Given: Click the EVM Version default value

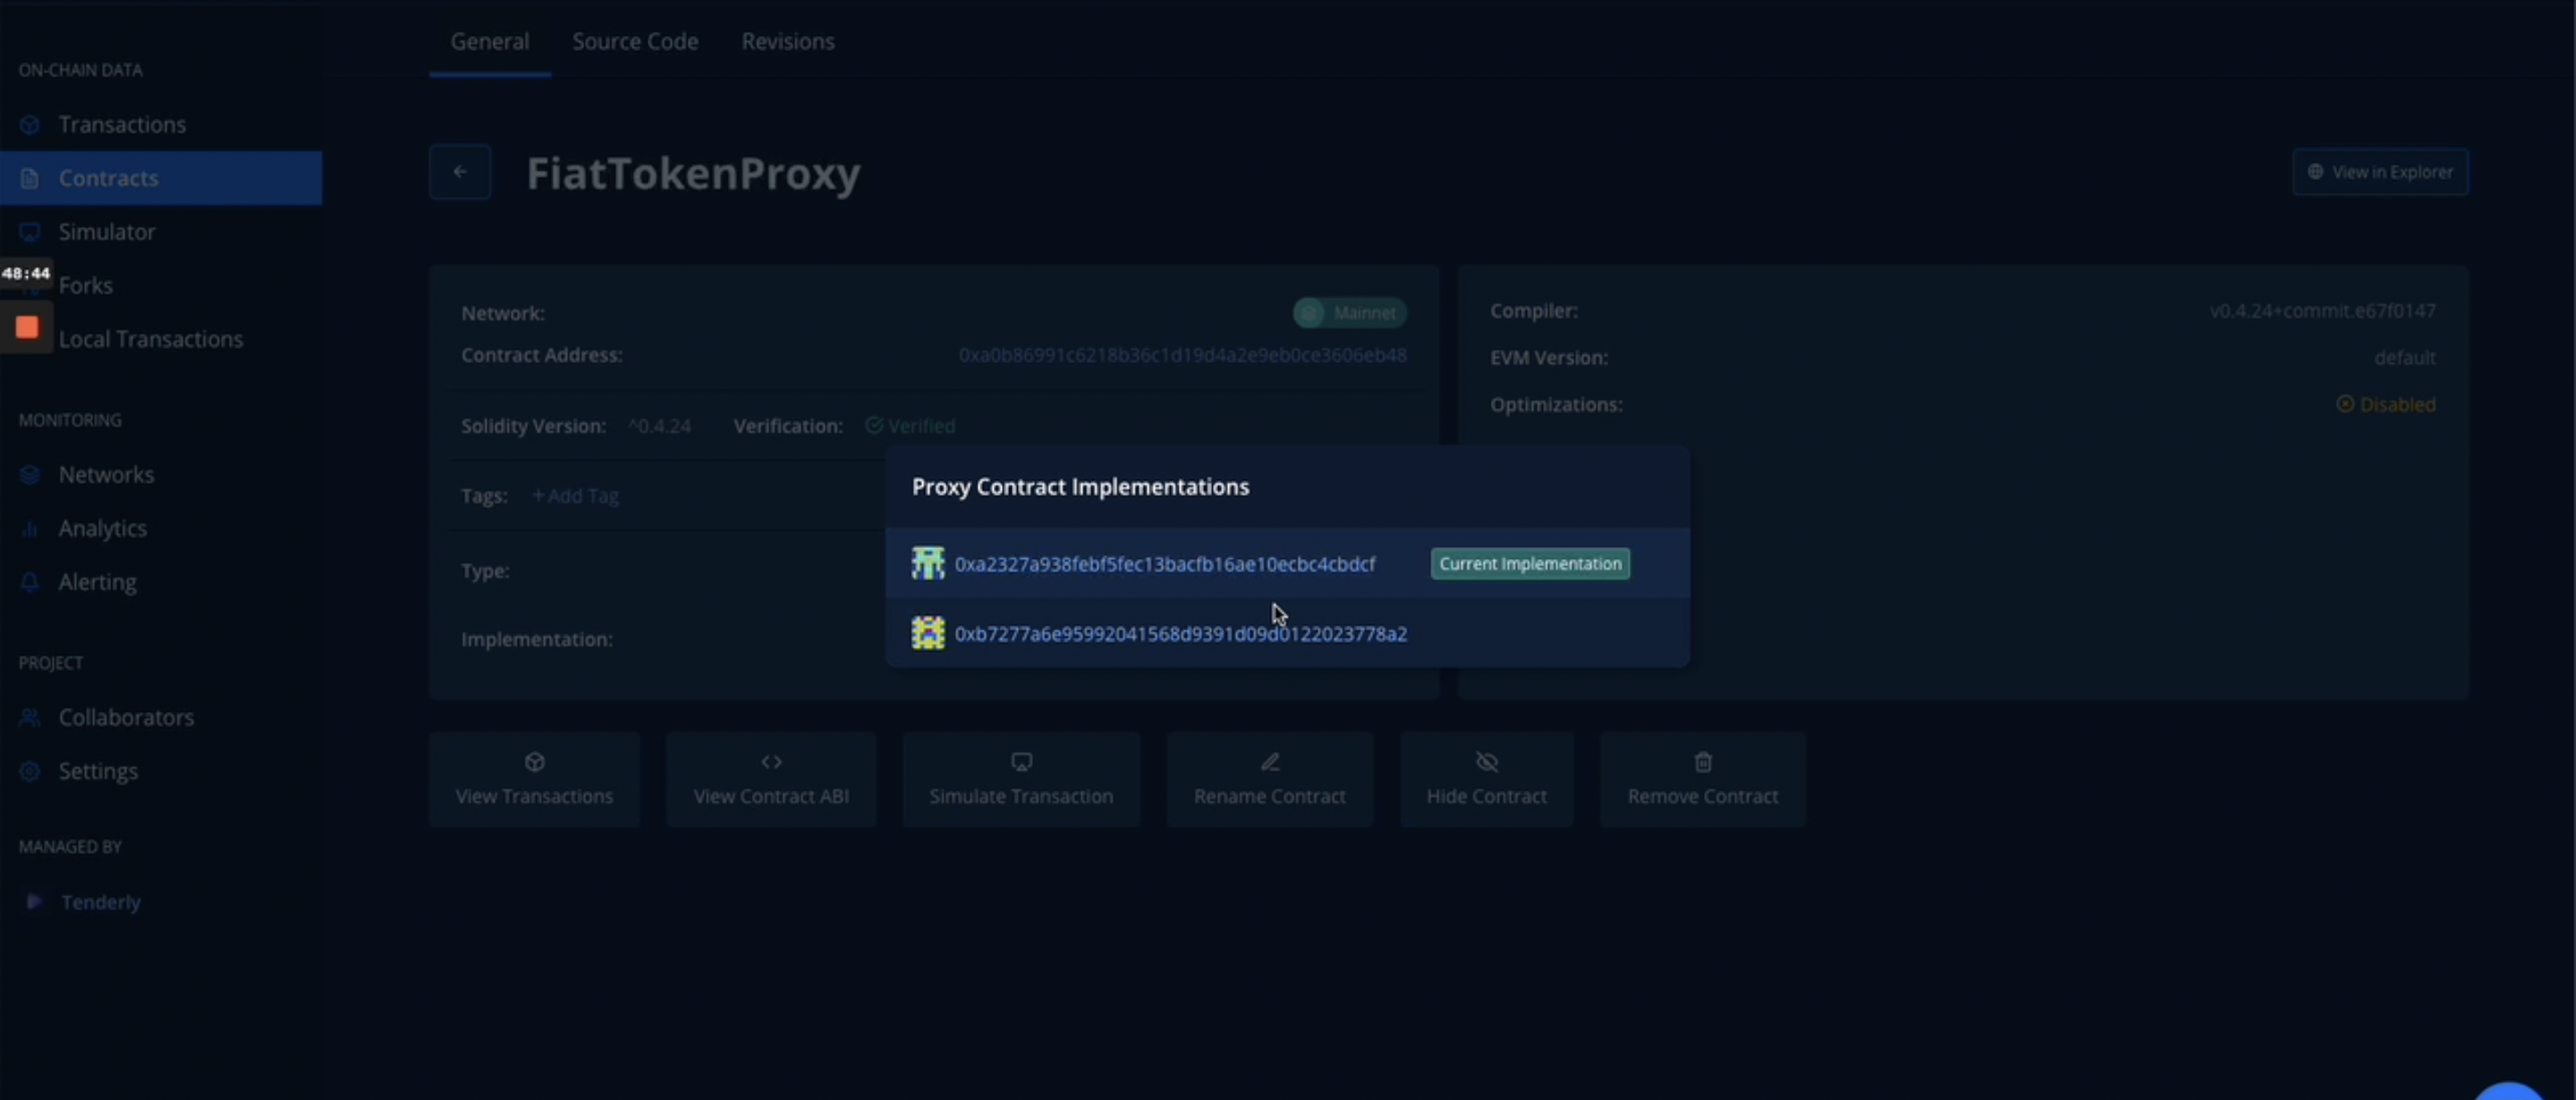Looking at the screenshot, I should pos(2405,358).
